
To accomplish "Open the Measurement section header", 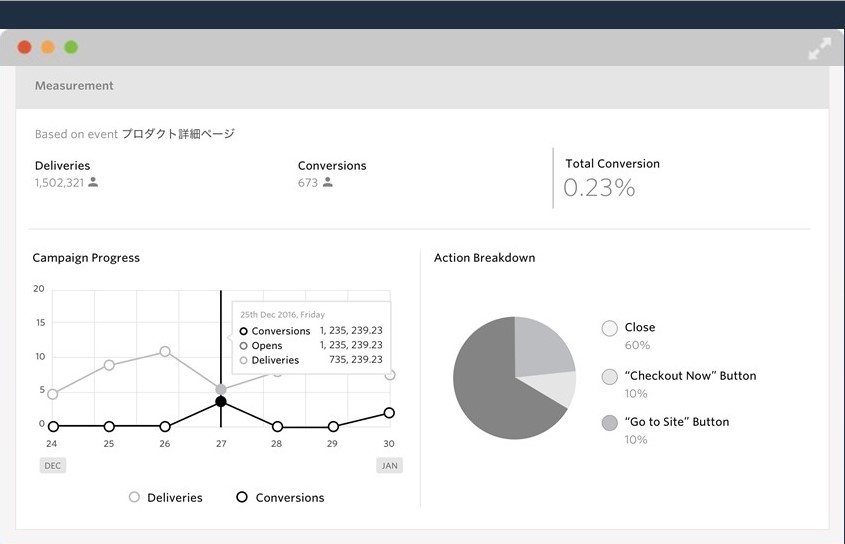I will 74,86.
